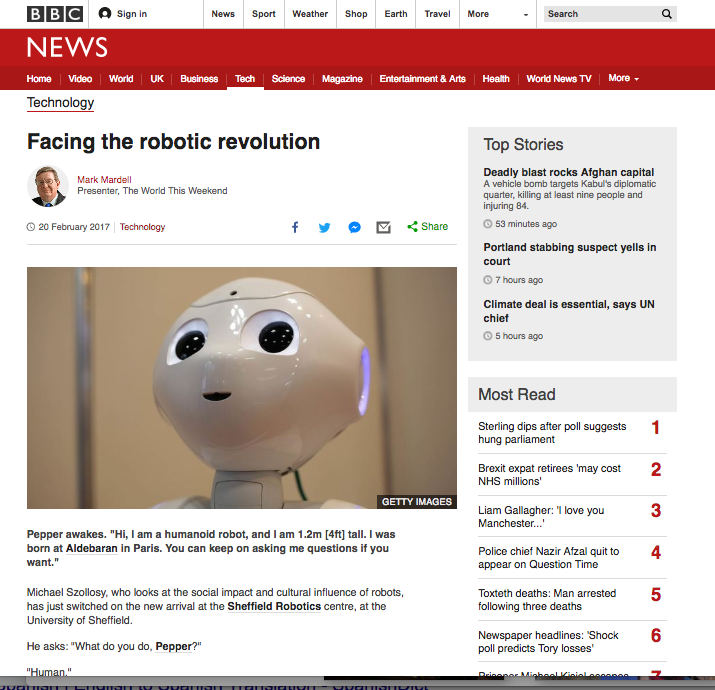Email the article using envelope icon
The height and width of the screenshot is (690, 715).
383,227
